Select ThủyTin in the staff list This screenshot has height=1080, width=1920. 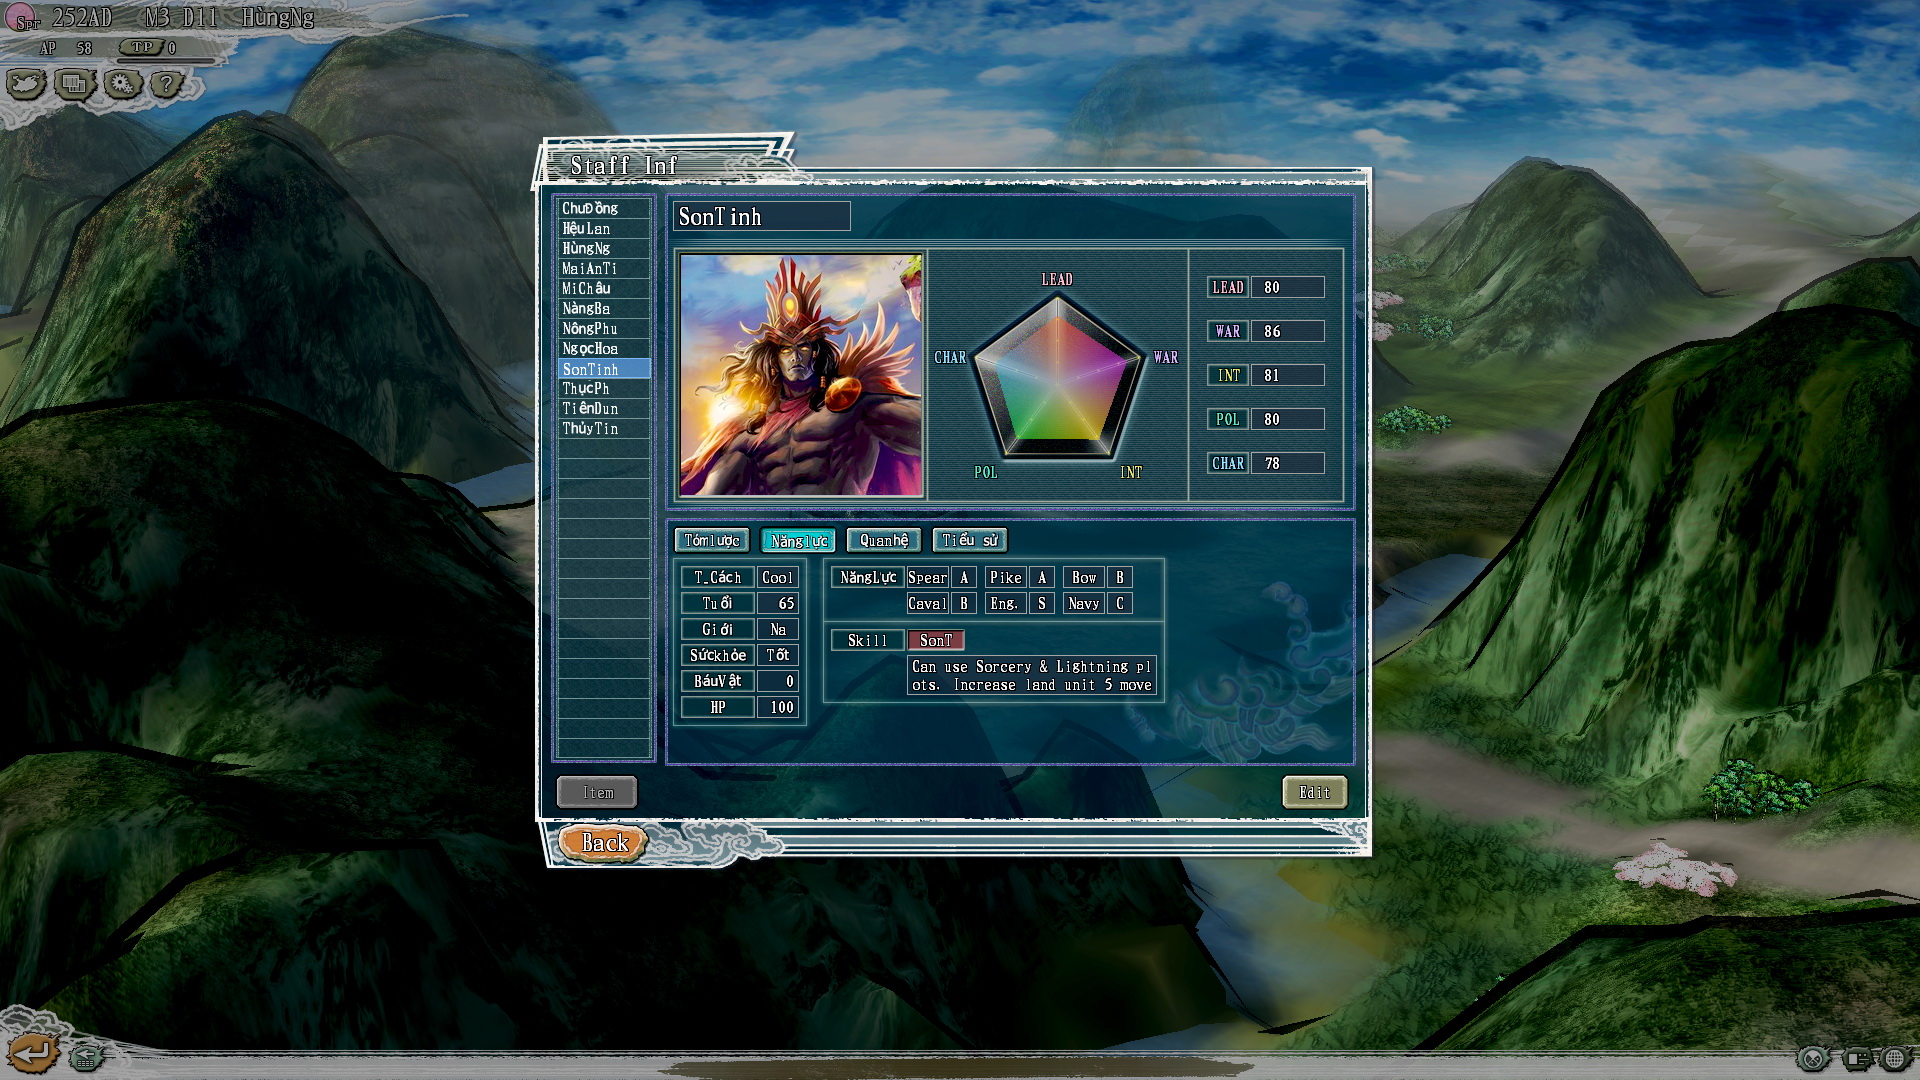pyautogui.click(x=604, y=428)
